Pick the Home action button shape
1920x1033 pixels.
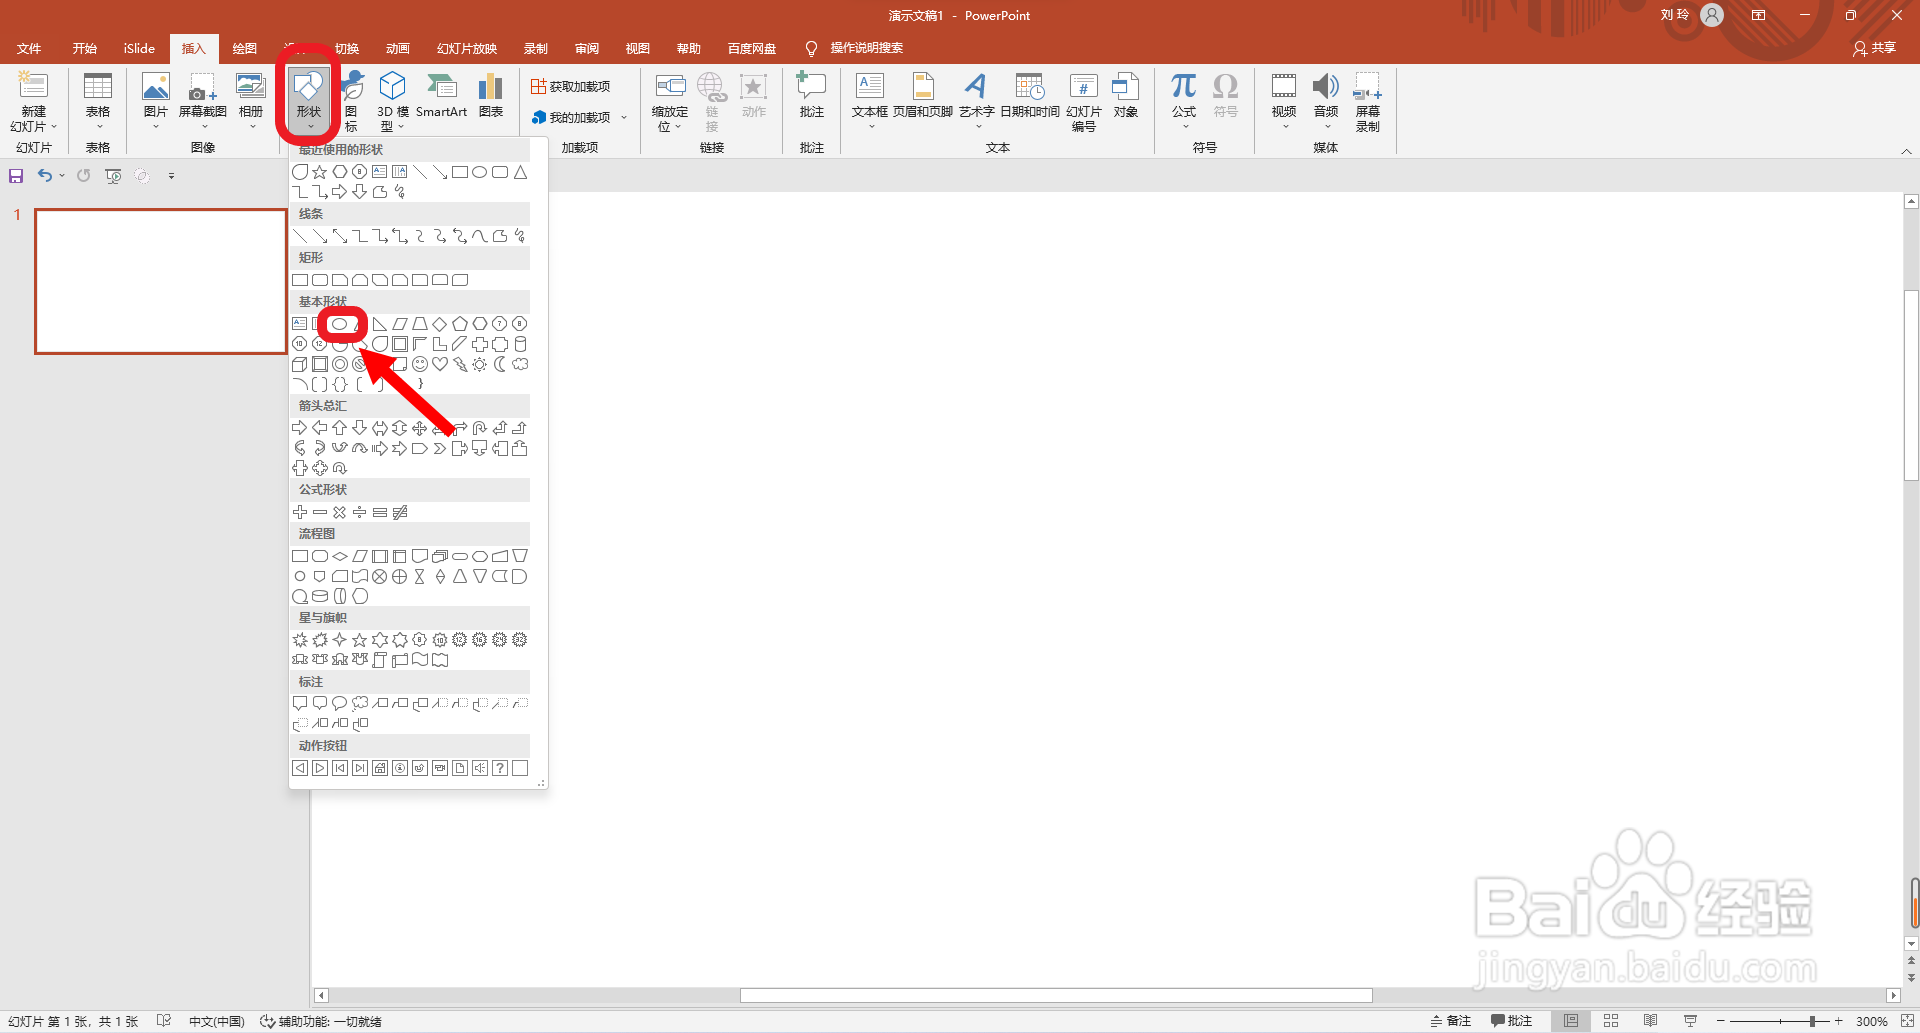(x=380, y=768)
